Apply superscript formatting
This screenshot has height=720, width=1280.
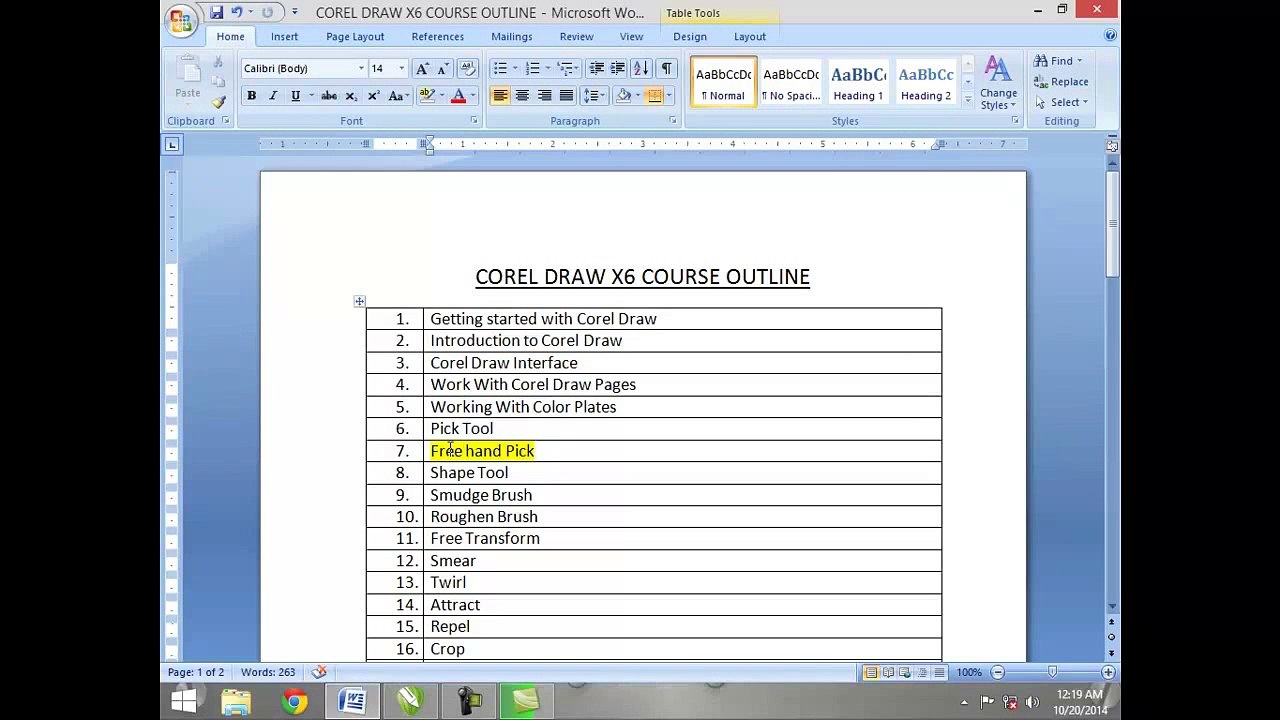(x=373, y=96)
